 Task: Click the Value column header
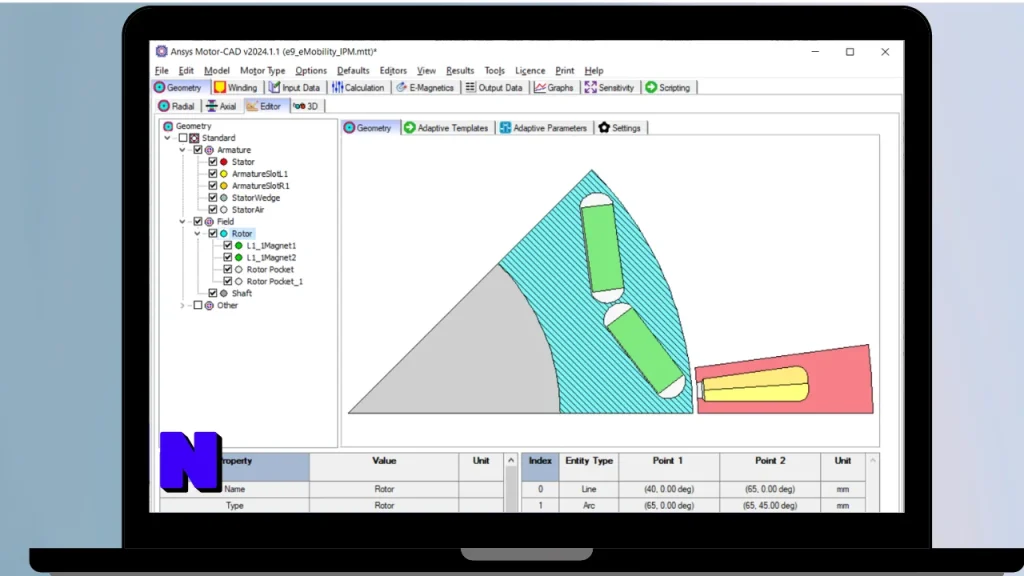coord(384,466)
